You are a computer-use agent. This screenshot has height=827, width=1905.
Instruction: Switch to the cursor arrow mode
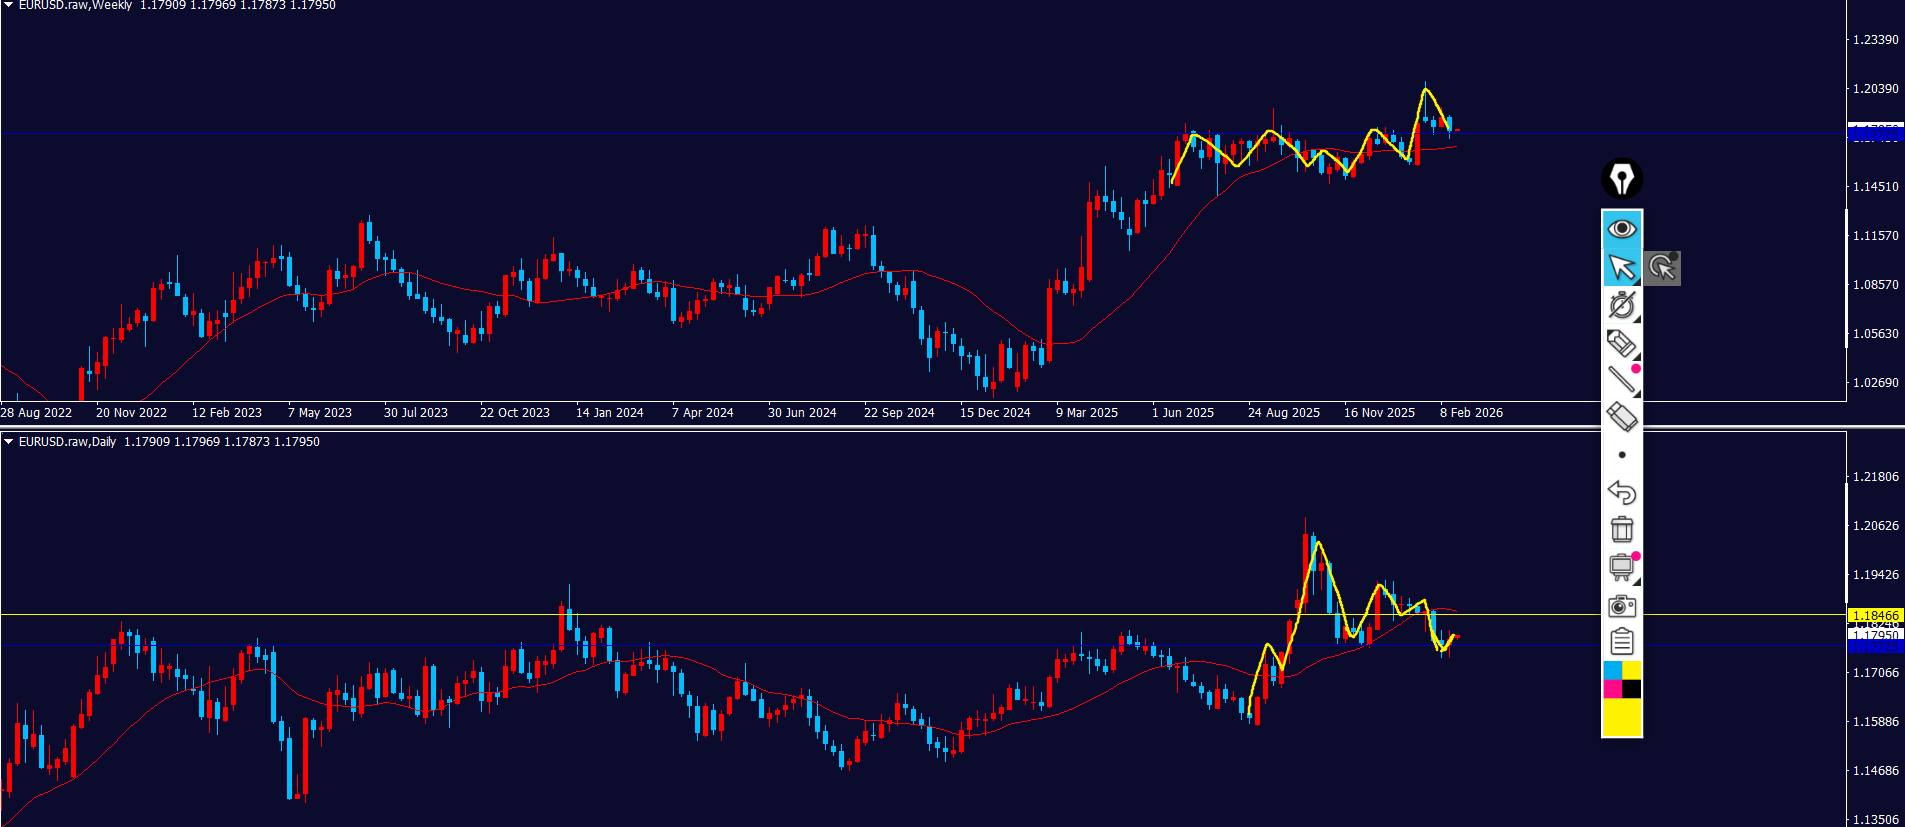(1621, 268)
